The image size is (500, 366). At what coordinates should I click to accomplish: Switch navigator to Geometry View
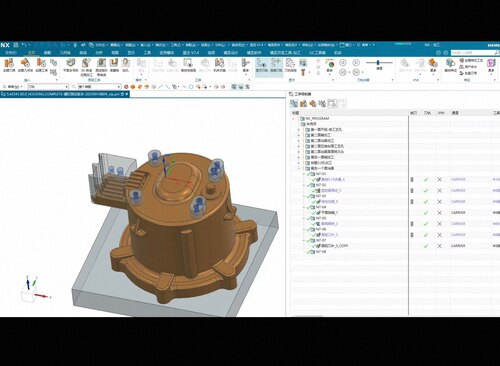click(313, 104)
